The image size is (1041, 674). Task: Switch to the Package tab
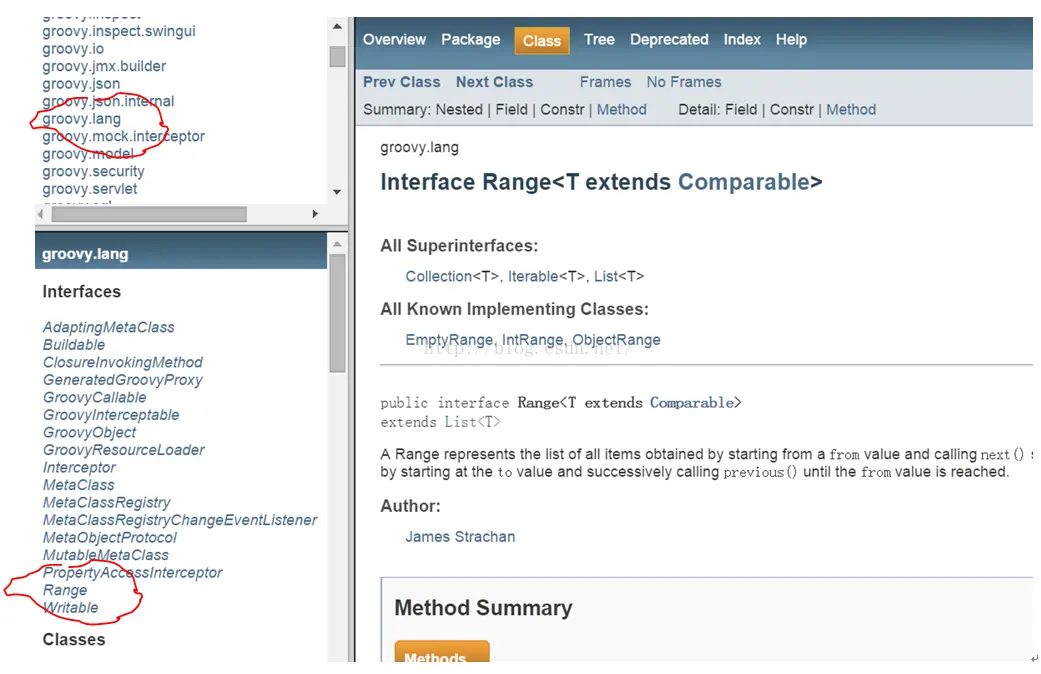point(470,40)
